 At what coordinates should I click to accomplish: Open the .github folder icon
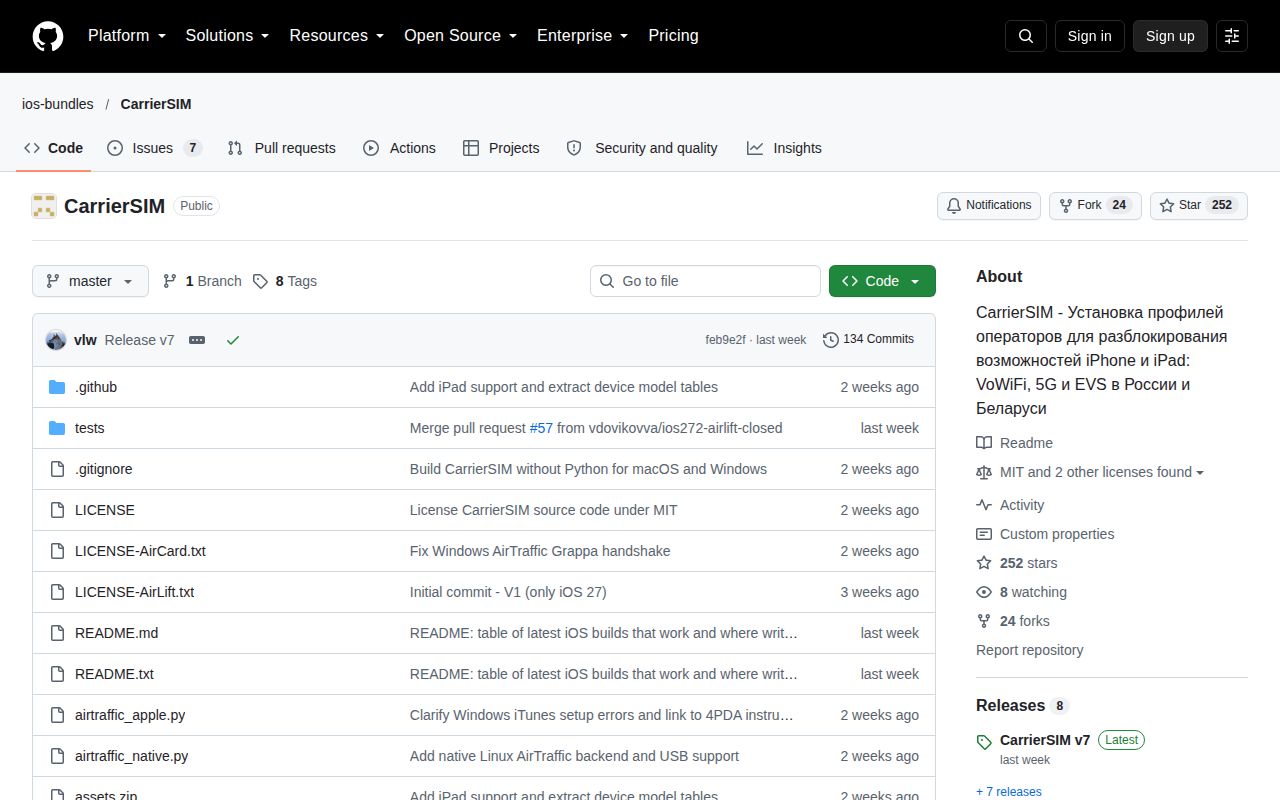pos(57,387)
